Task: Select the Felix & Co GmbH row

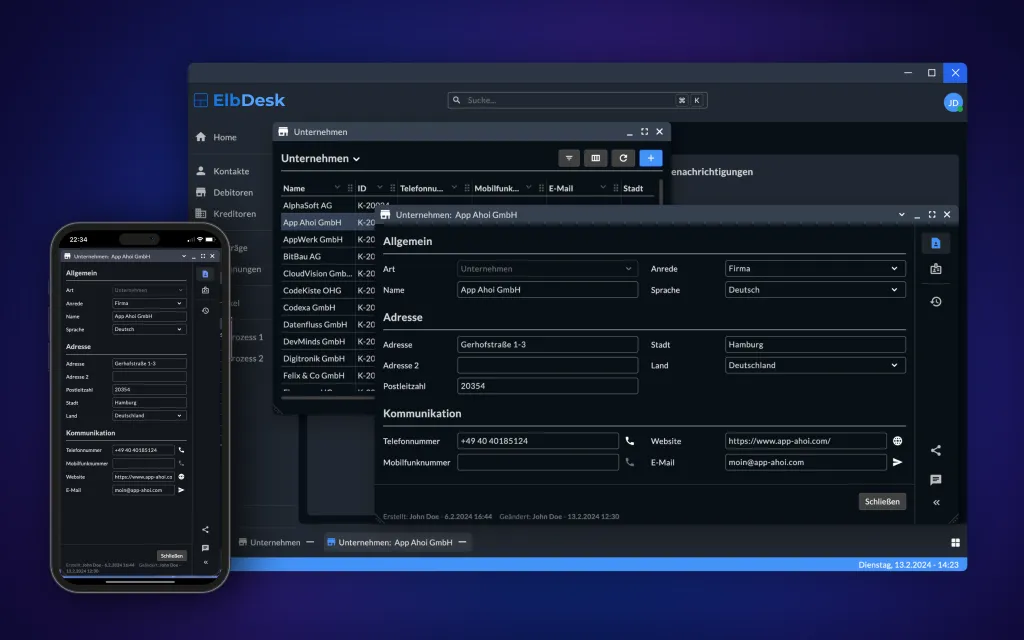Action: [x=328, y=375]
